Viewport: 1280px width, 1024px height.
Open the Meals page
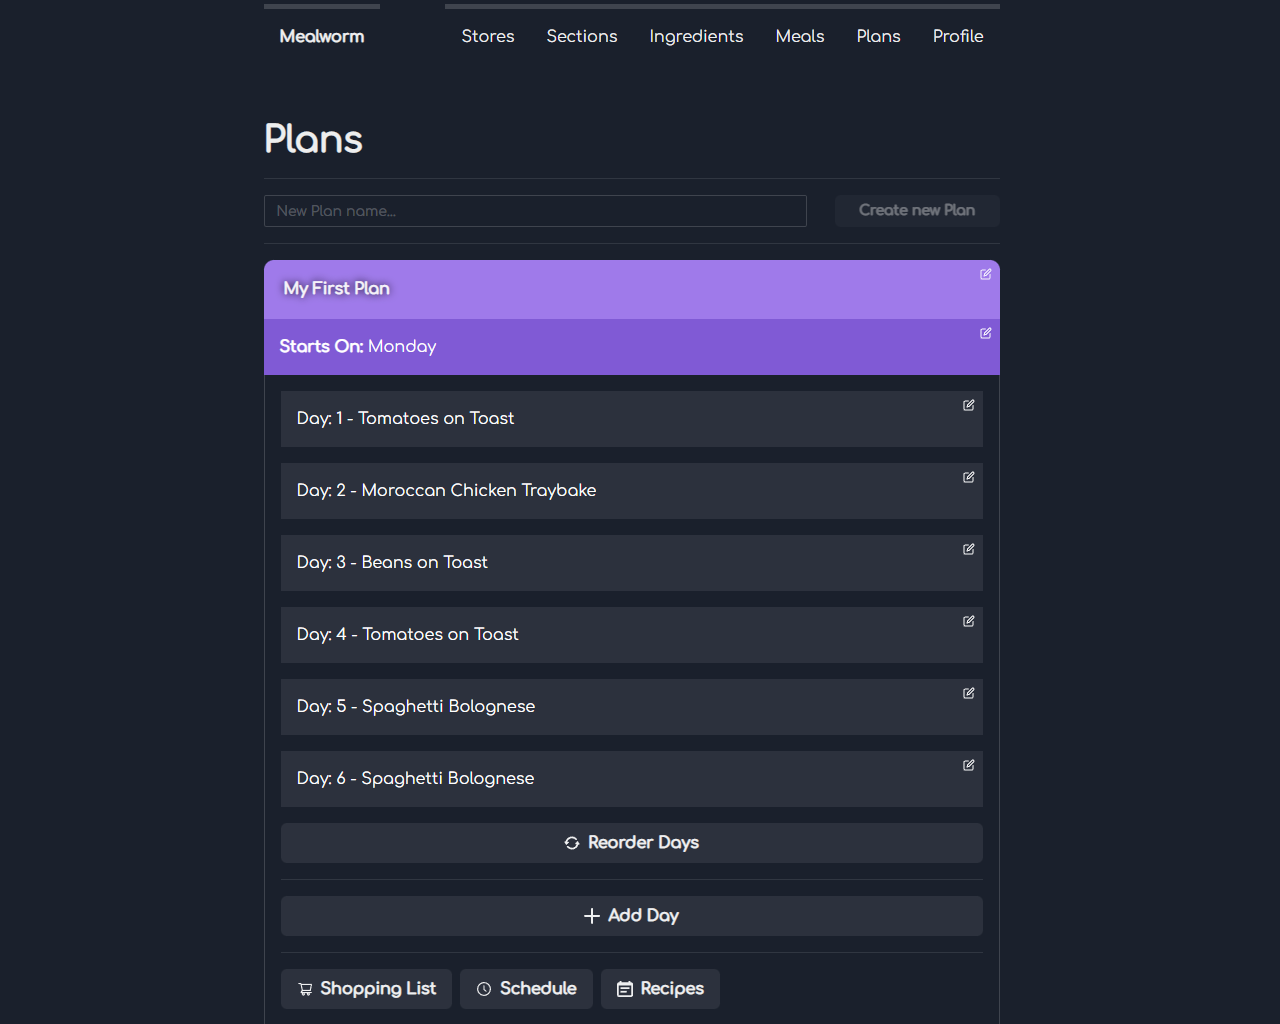click(x=799, y=36)
